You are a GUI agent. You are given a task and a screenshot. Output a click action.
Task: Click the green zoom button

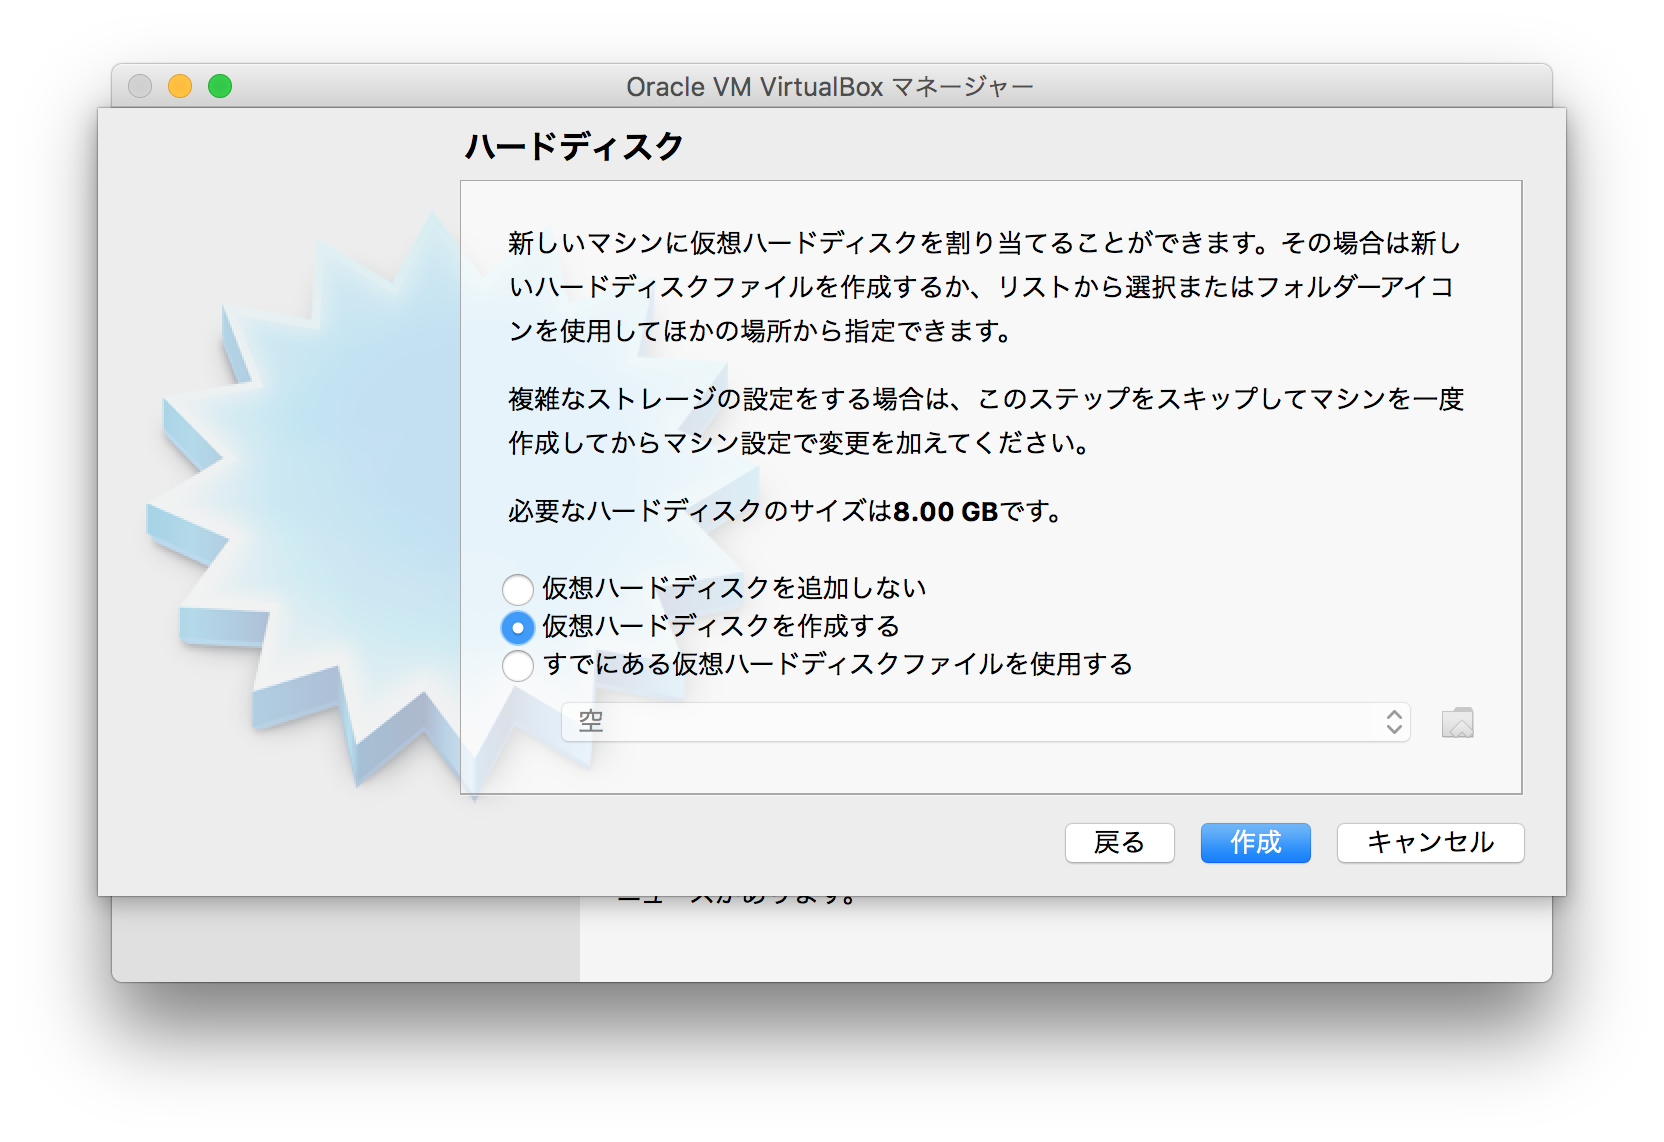220,86
